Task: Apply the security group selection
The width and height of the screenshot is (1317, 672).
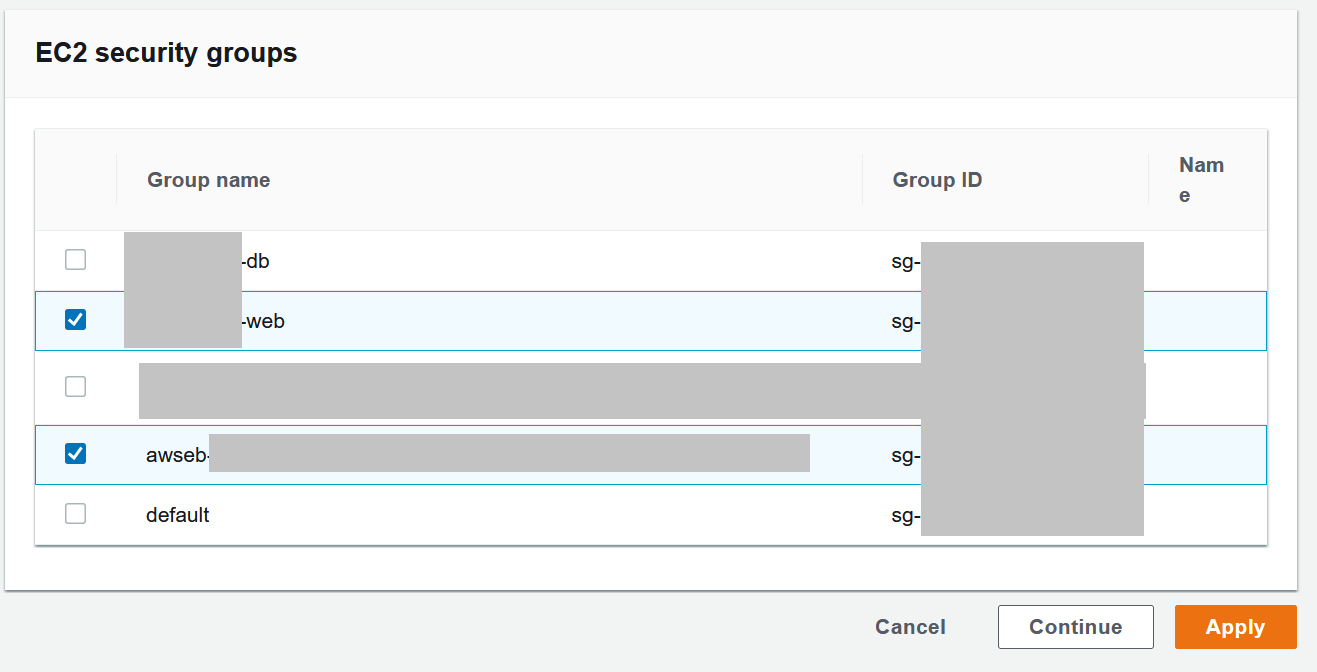Action: pyautogui.click(x=1235, y=627)
